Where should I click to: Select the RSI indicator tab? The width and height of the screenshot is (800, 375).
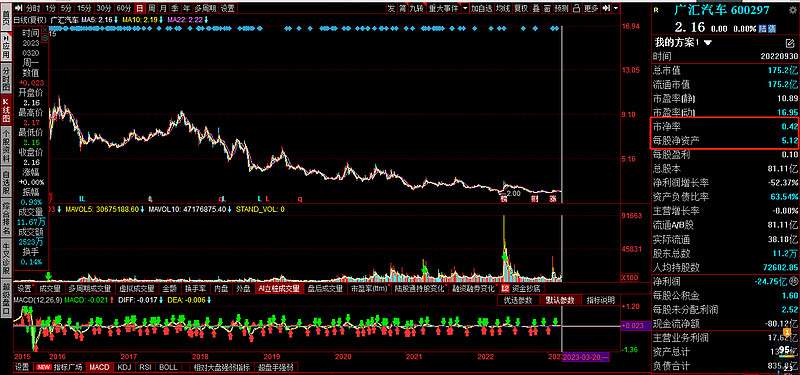pos(145,367)
